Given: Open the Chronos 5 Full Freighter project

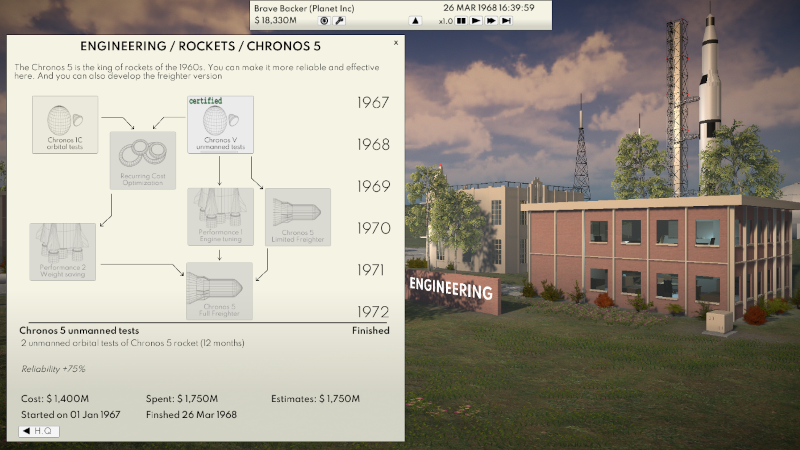Looking at the screenshot, I should (x=220, y=290).
